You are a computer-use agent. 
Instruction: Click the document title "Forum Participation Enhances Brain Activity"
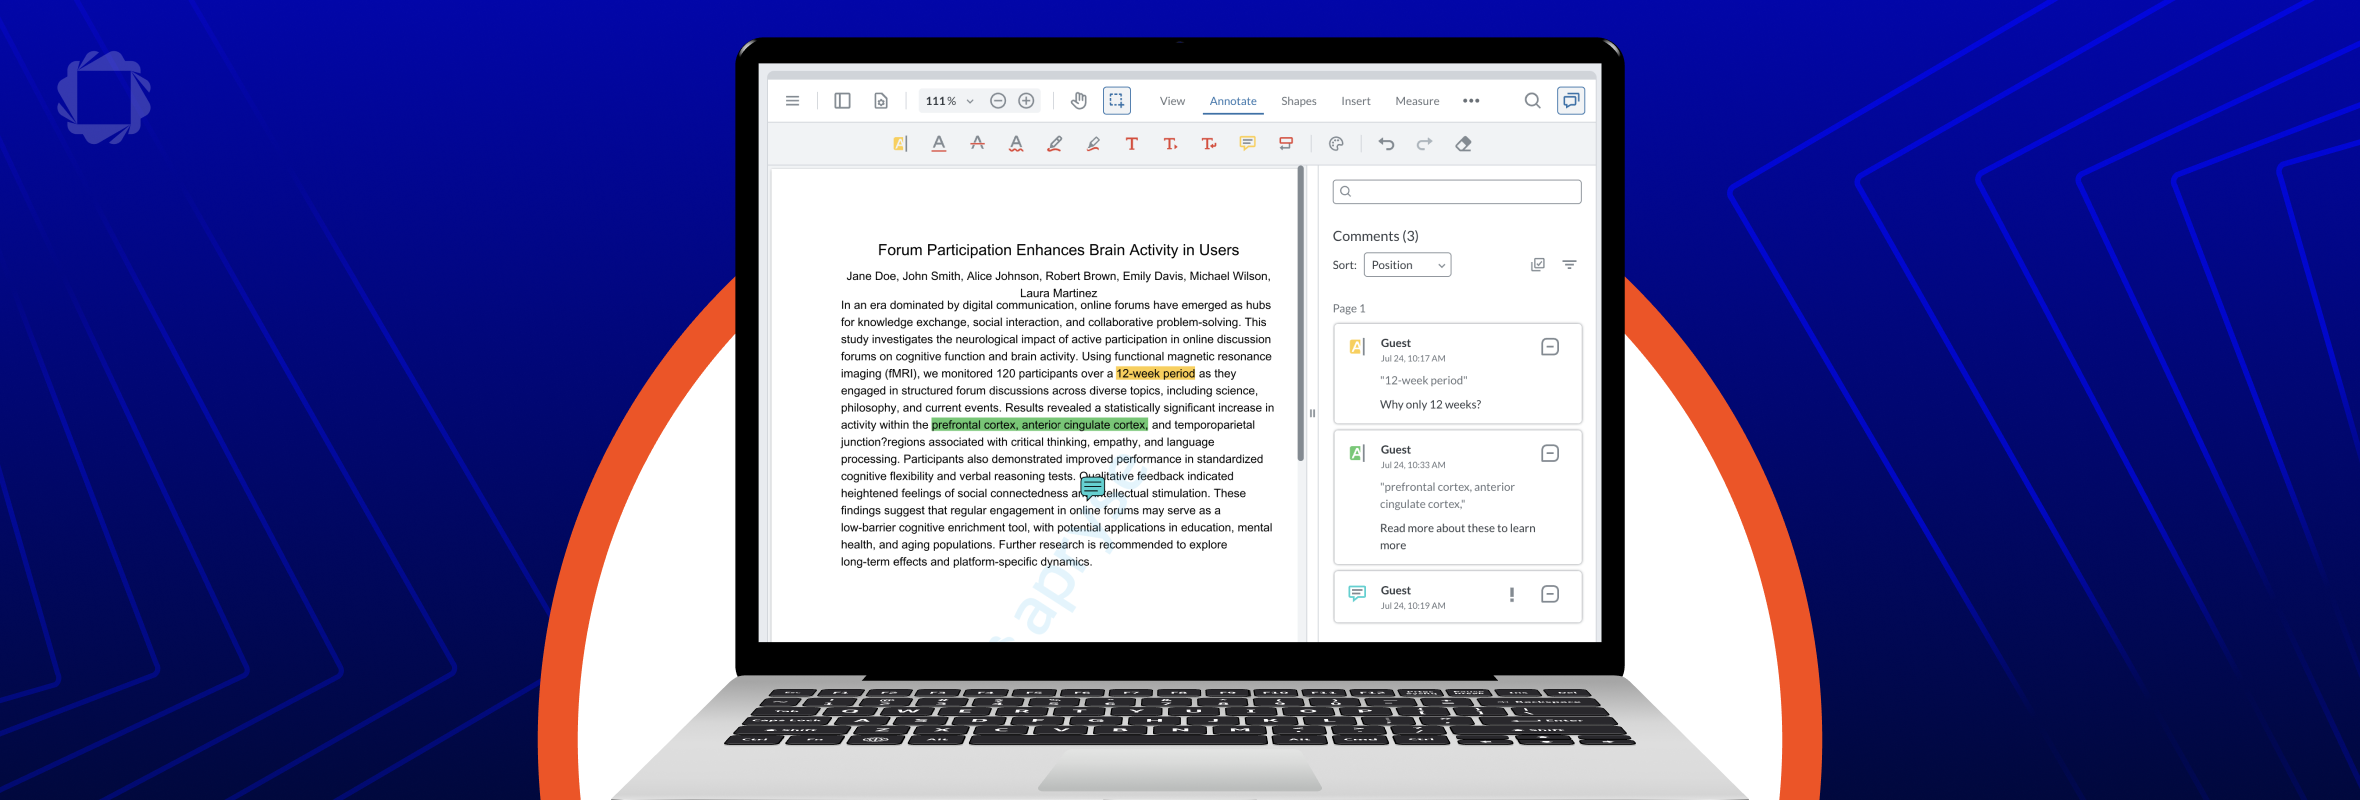point(1058,250)
